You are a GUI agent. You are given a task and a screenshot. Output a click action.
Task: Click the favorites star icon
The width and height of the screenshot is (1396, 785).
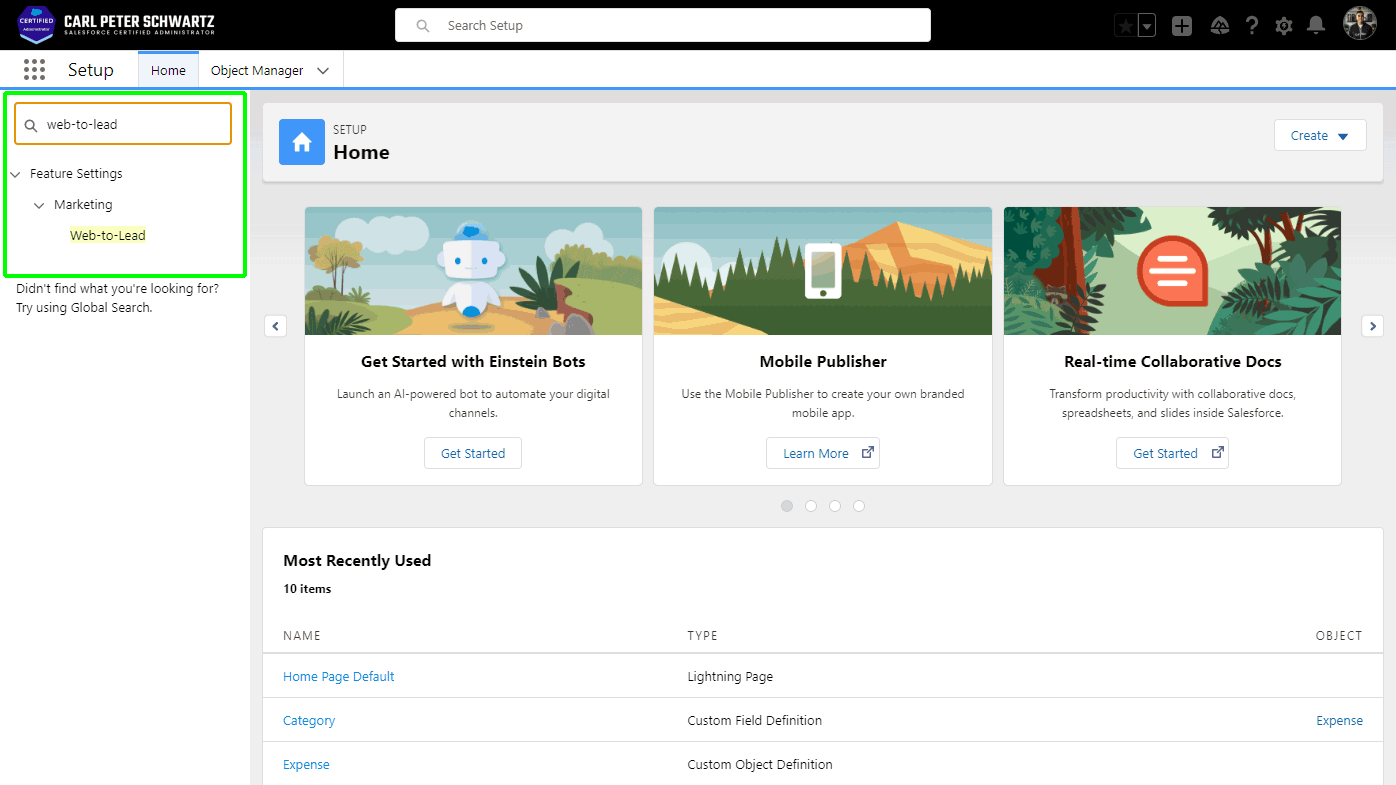pyautogui.click(x=1125, y=26)
